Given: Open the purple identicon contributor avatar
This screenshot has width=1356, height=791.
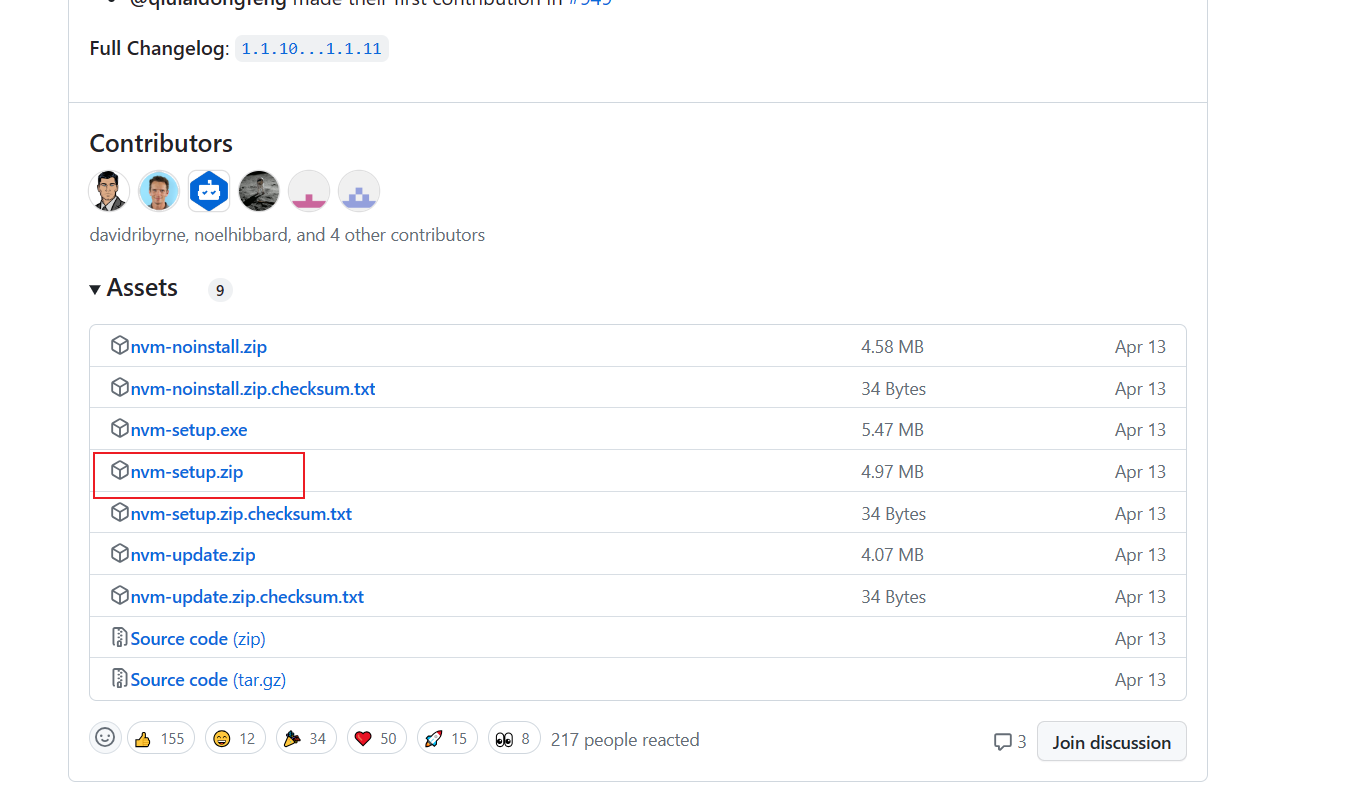Looking at the screenshot, I should point(359,191).
